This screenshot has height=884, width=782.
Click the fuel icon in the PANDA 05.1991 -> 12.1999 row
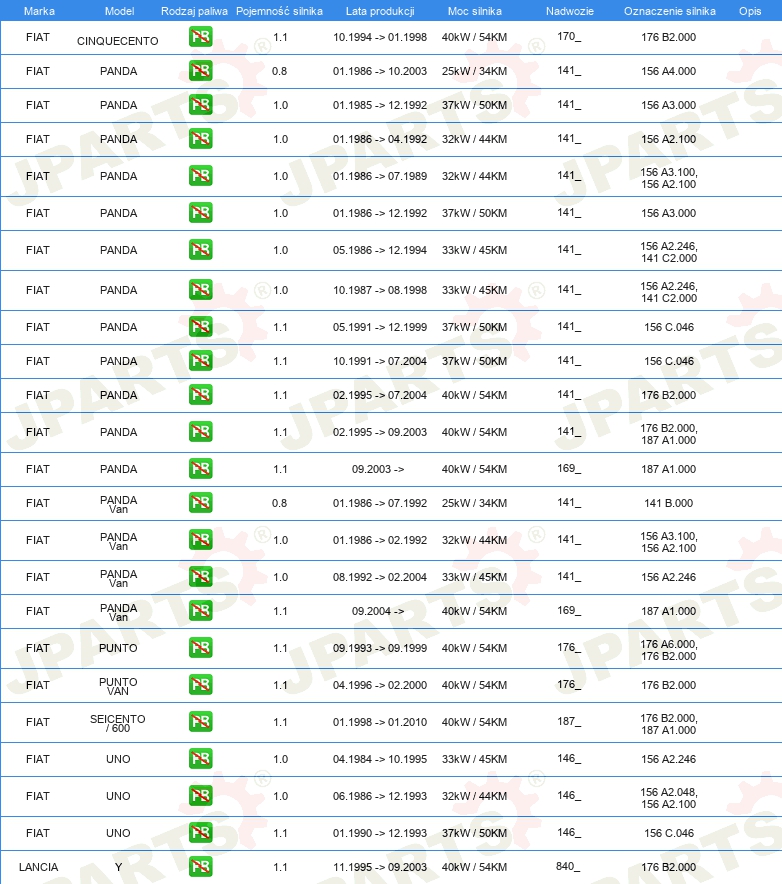coord(201,327)
